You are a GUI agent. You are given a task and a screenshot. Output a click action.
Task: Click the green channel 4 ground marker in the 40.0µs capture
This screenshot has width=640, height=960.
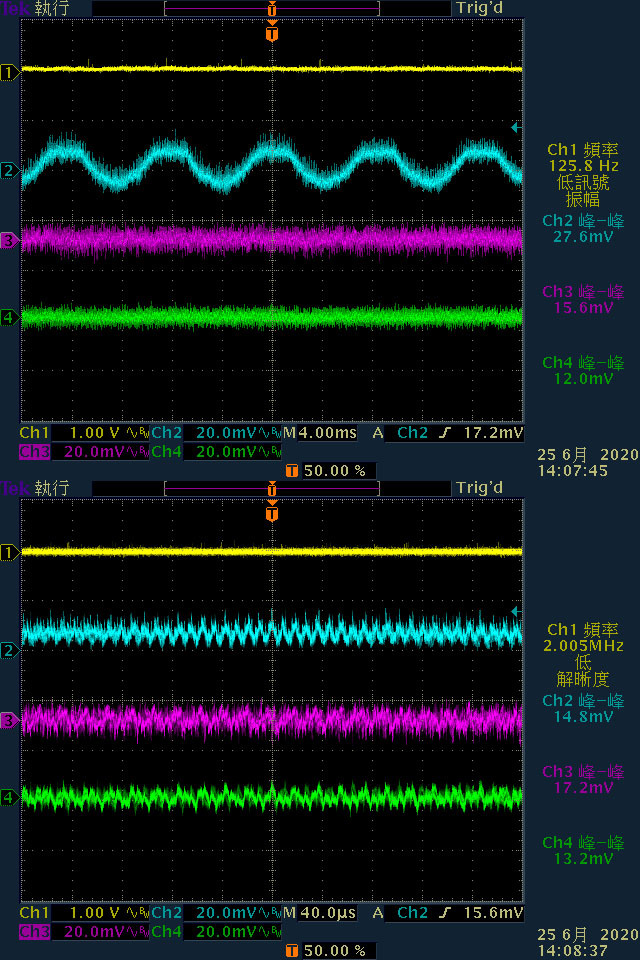click(x=9, y=797)
